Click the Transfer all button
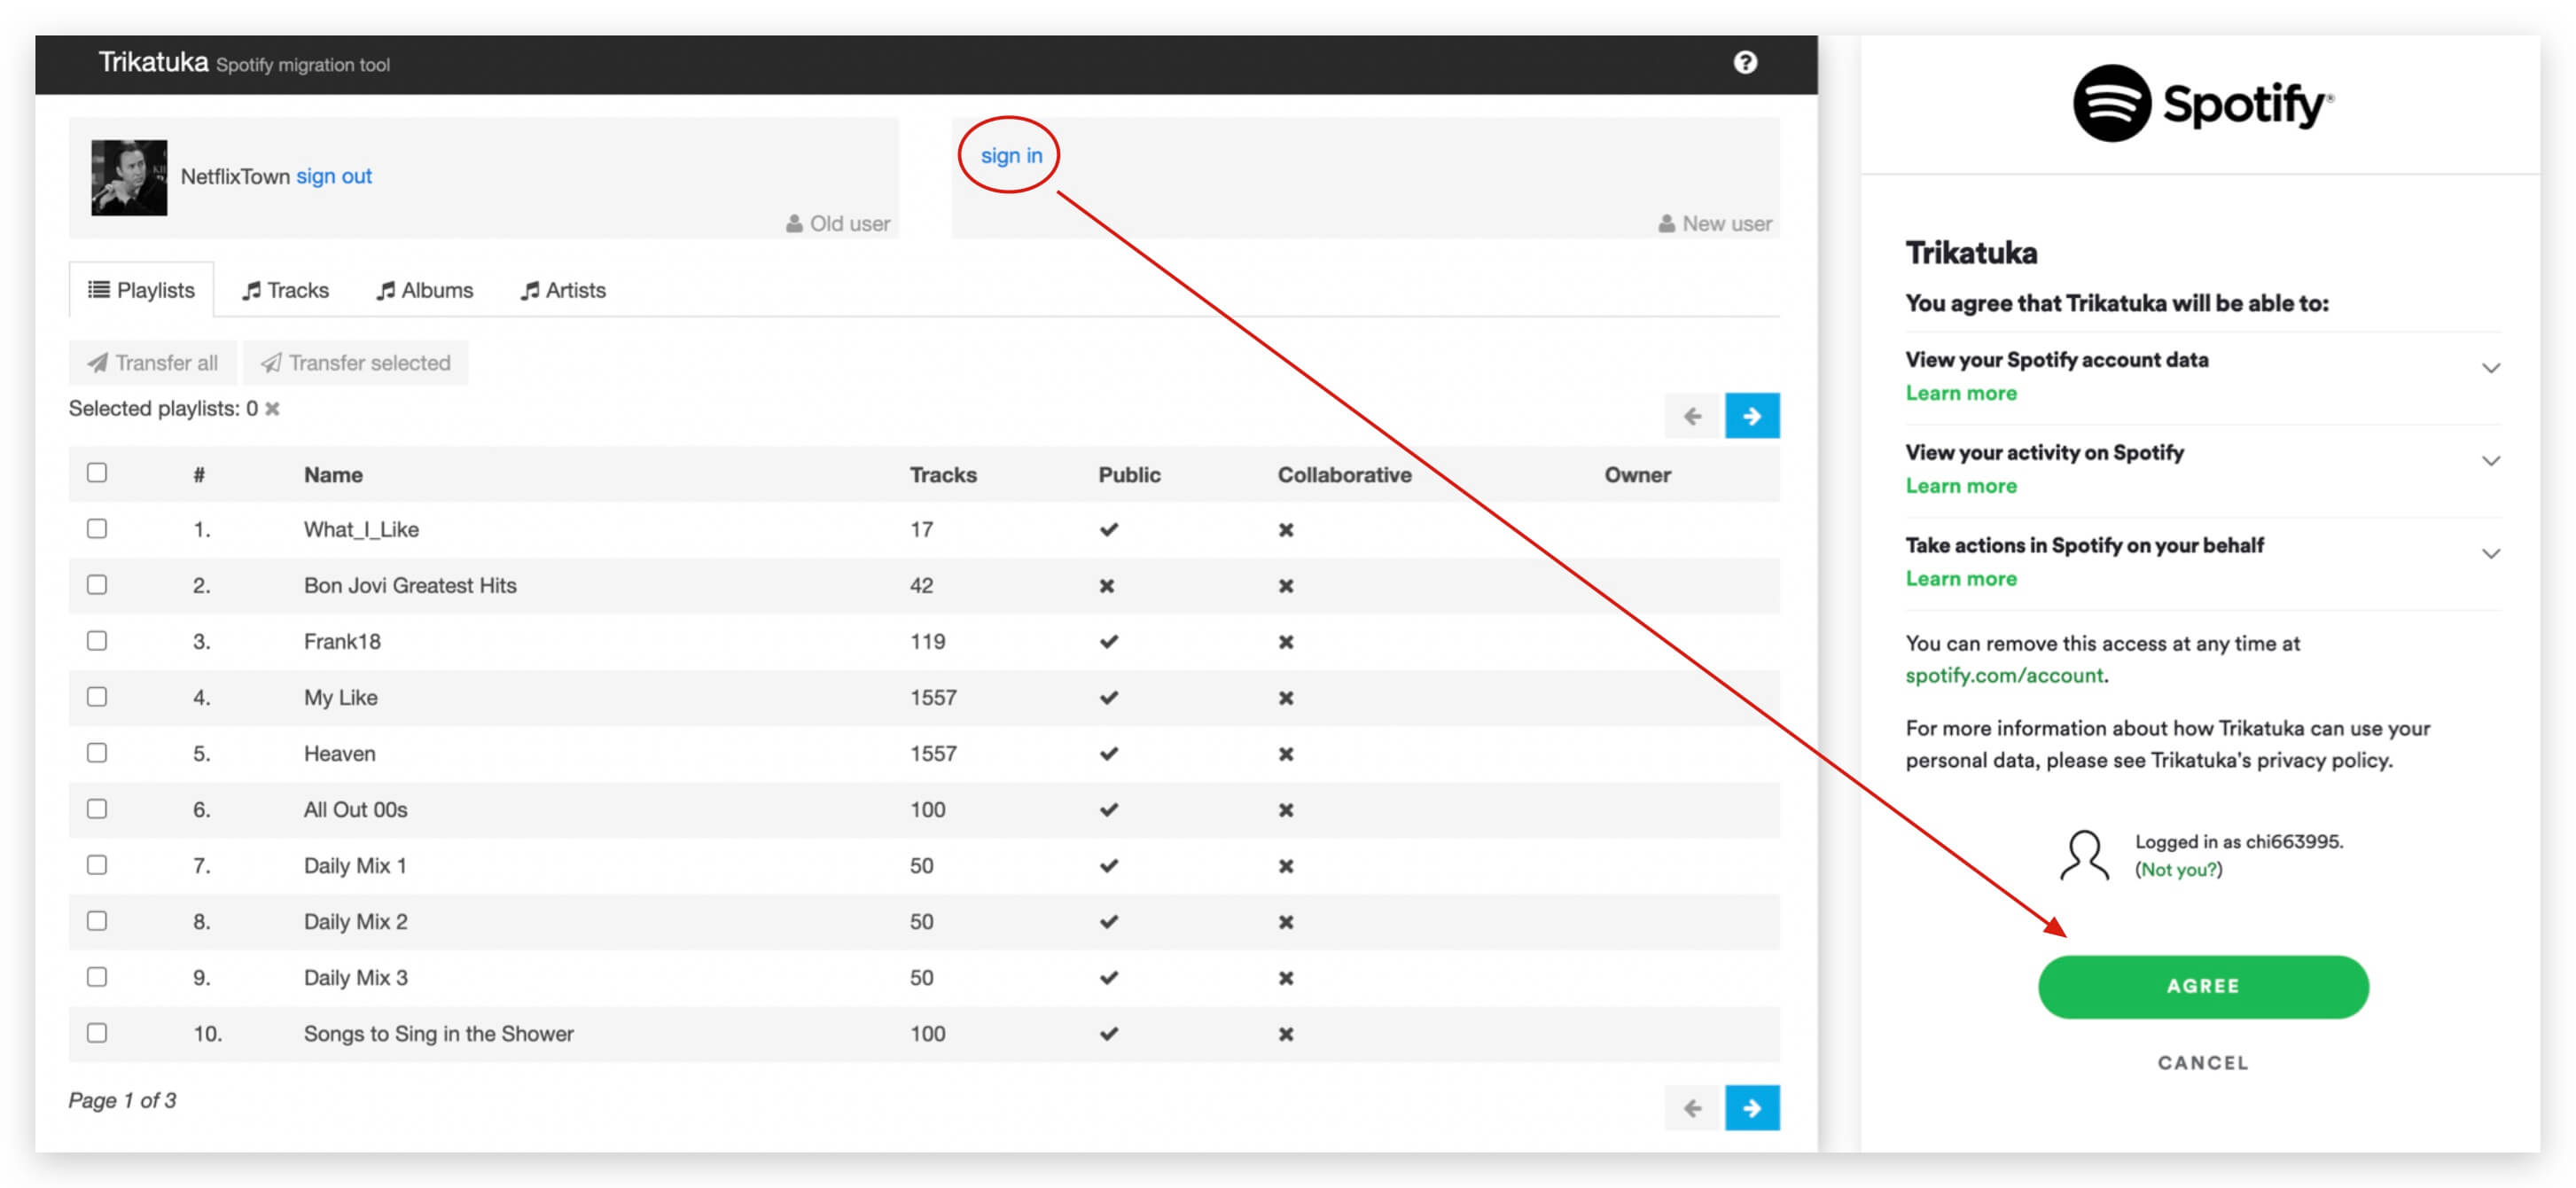The width and height of the screenshot is (2576, 1188). (152, 362)
